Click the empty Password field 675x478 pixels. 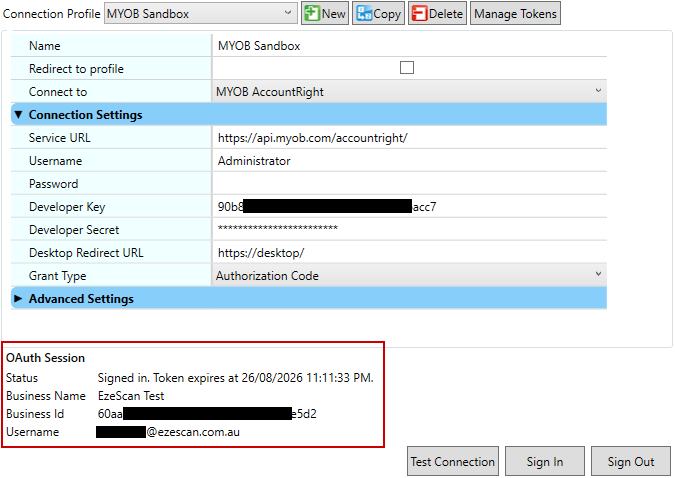coord(409,183)
